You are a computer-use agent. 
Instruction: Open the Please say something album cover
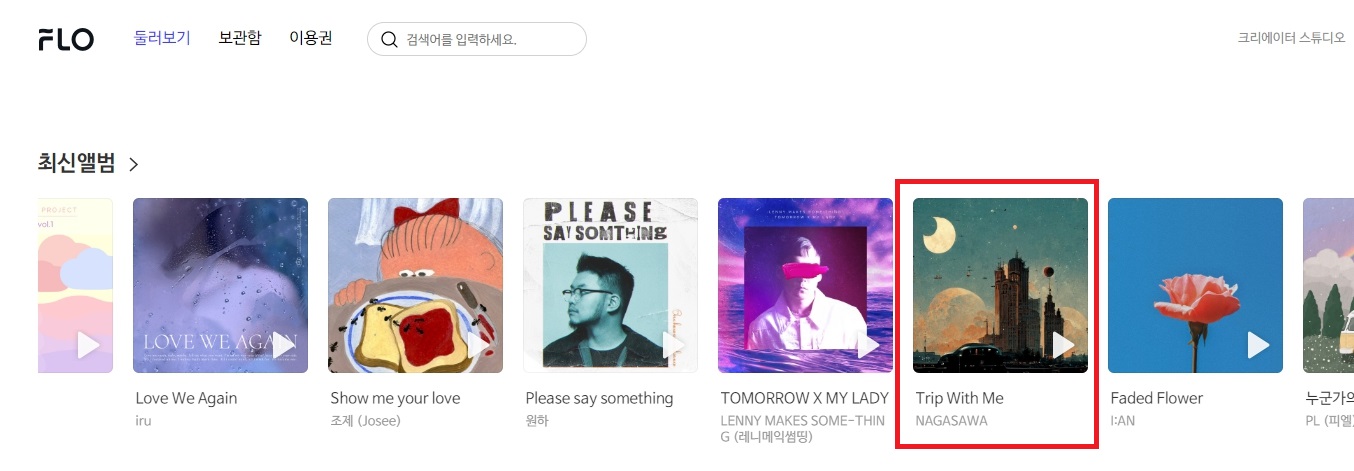pos(610,285)
